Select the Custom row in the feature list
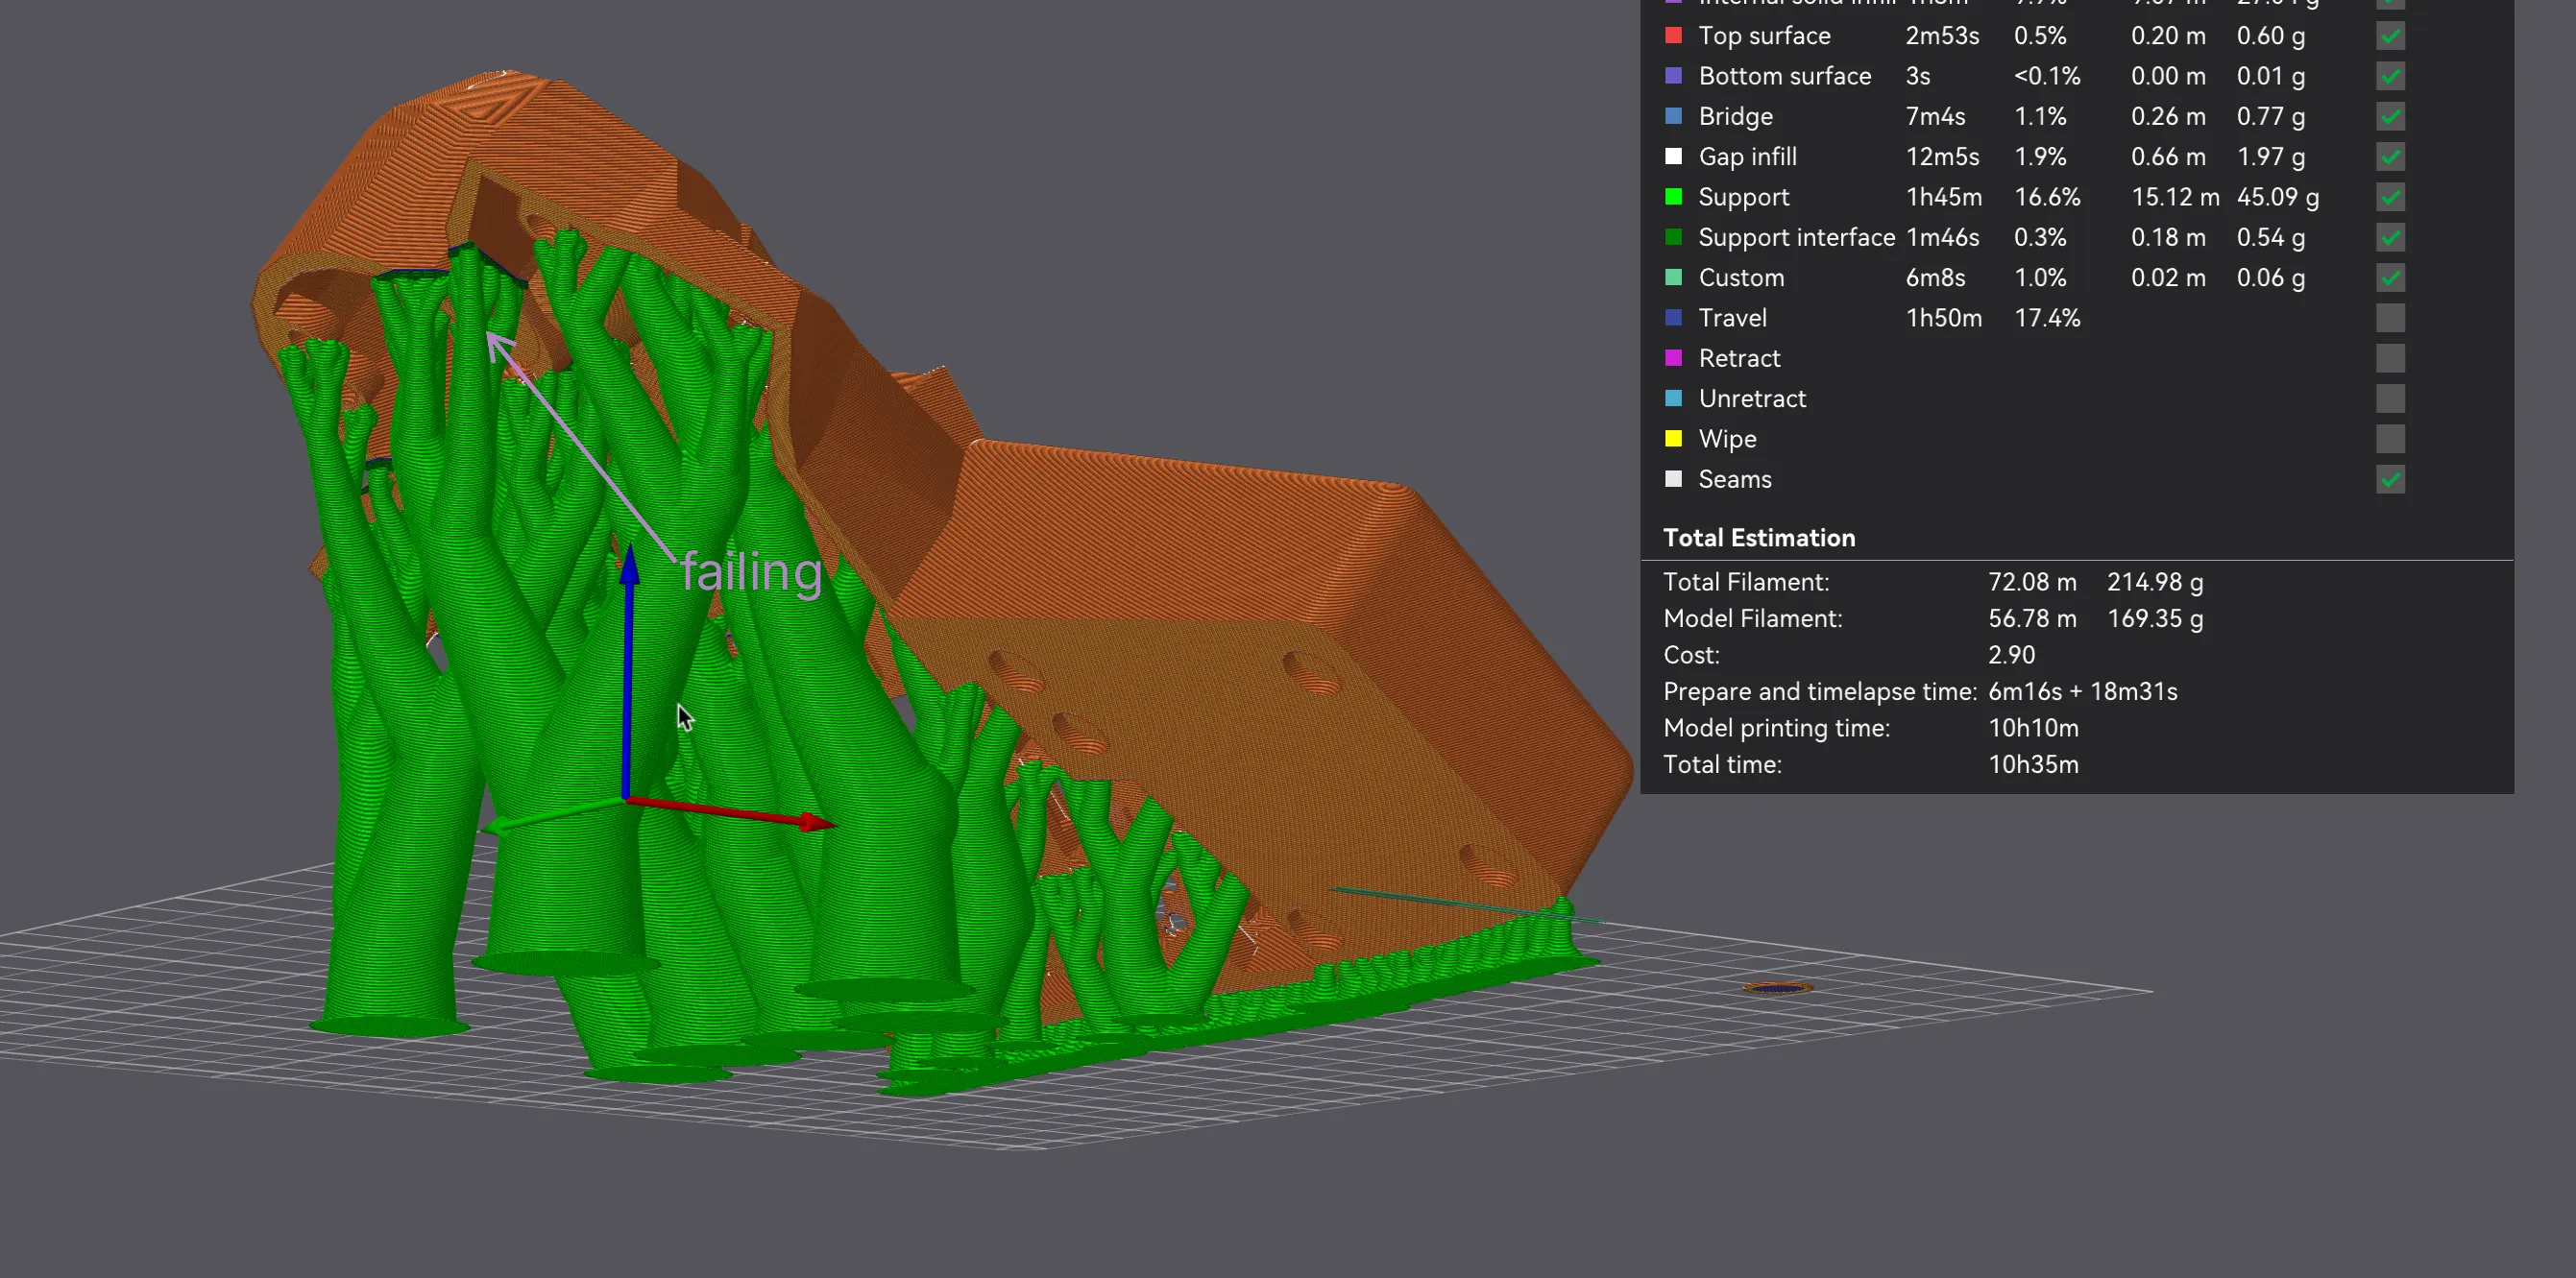 pos(1742,277)
